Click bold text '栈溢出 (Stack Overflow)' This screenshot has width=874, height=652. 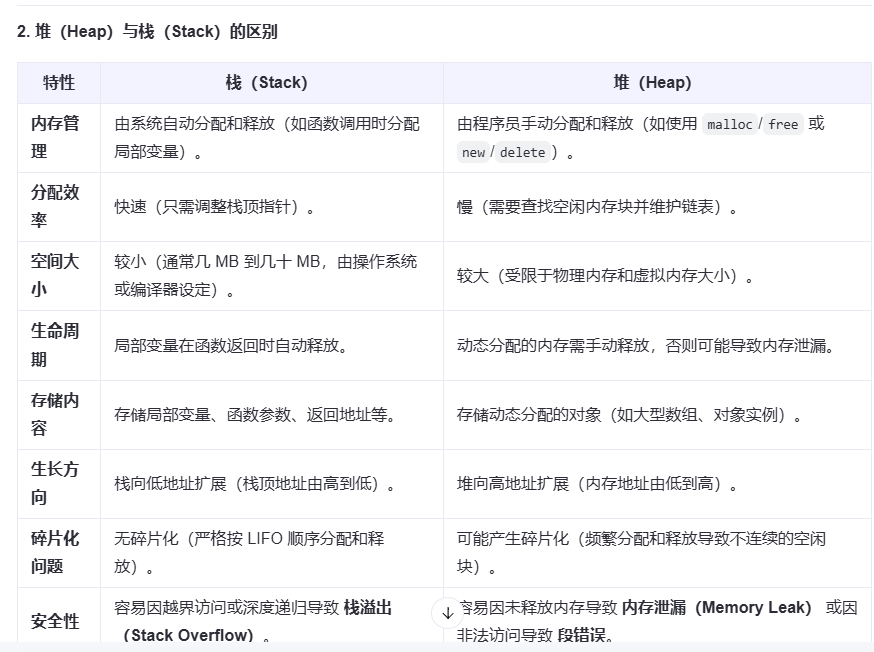pos(253,621)
